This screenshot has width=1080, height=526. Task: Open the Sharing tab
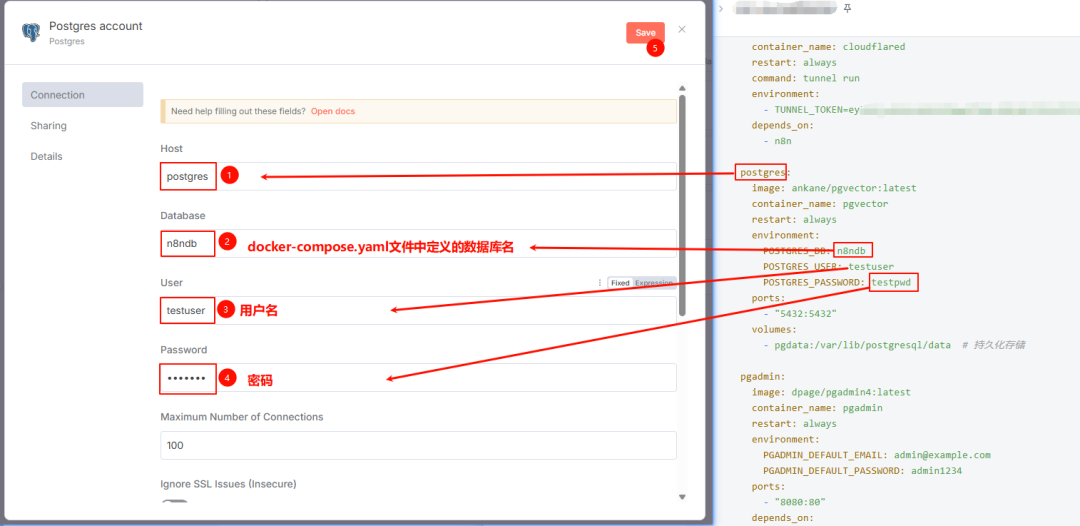48,126
